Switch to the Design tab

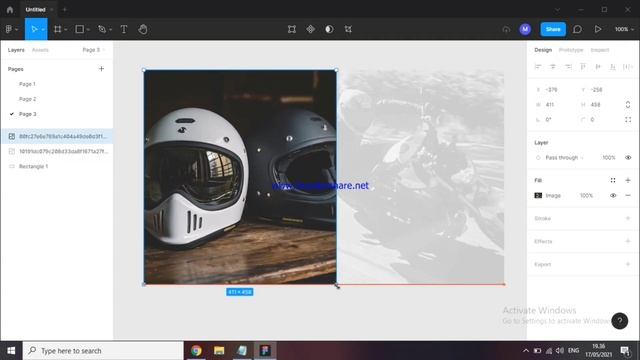pyautogui.click(x=543, y=50)
